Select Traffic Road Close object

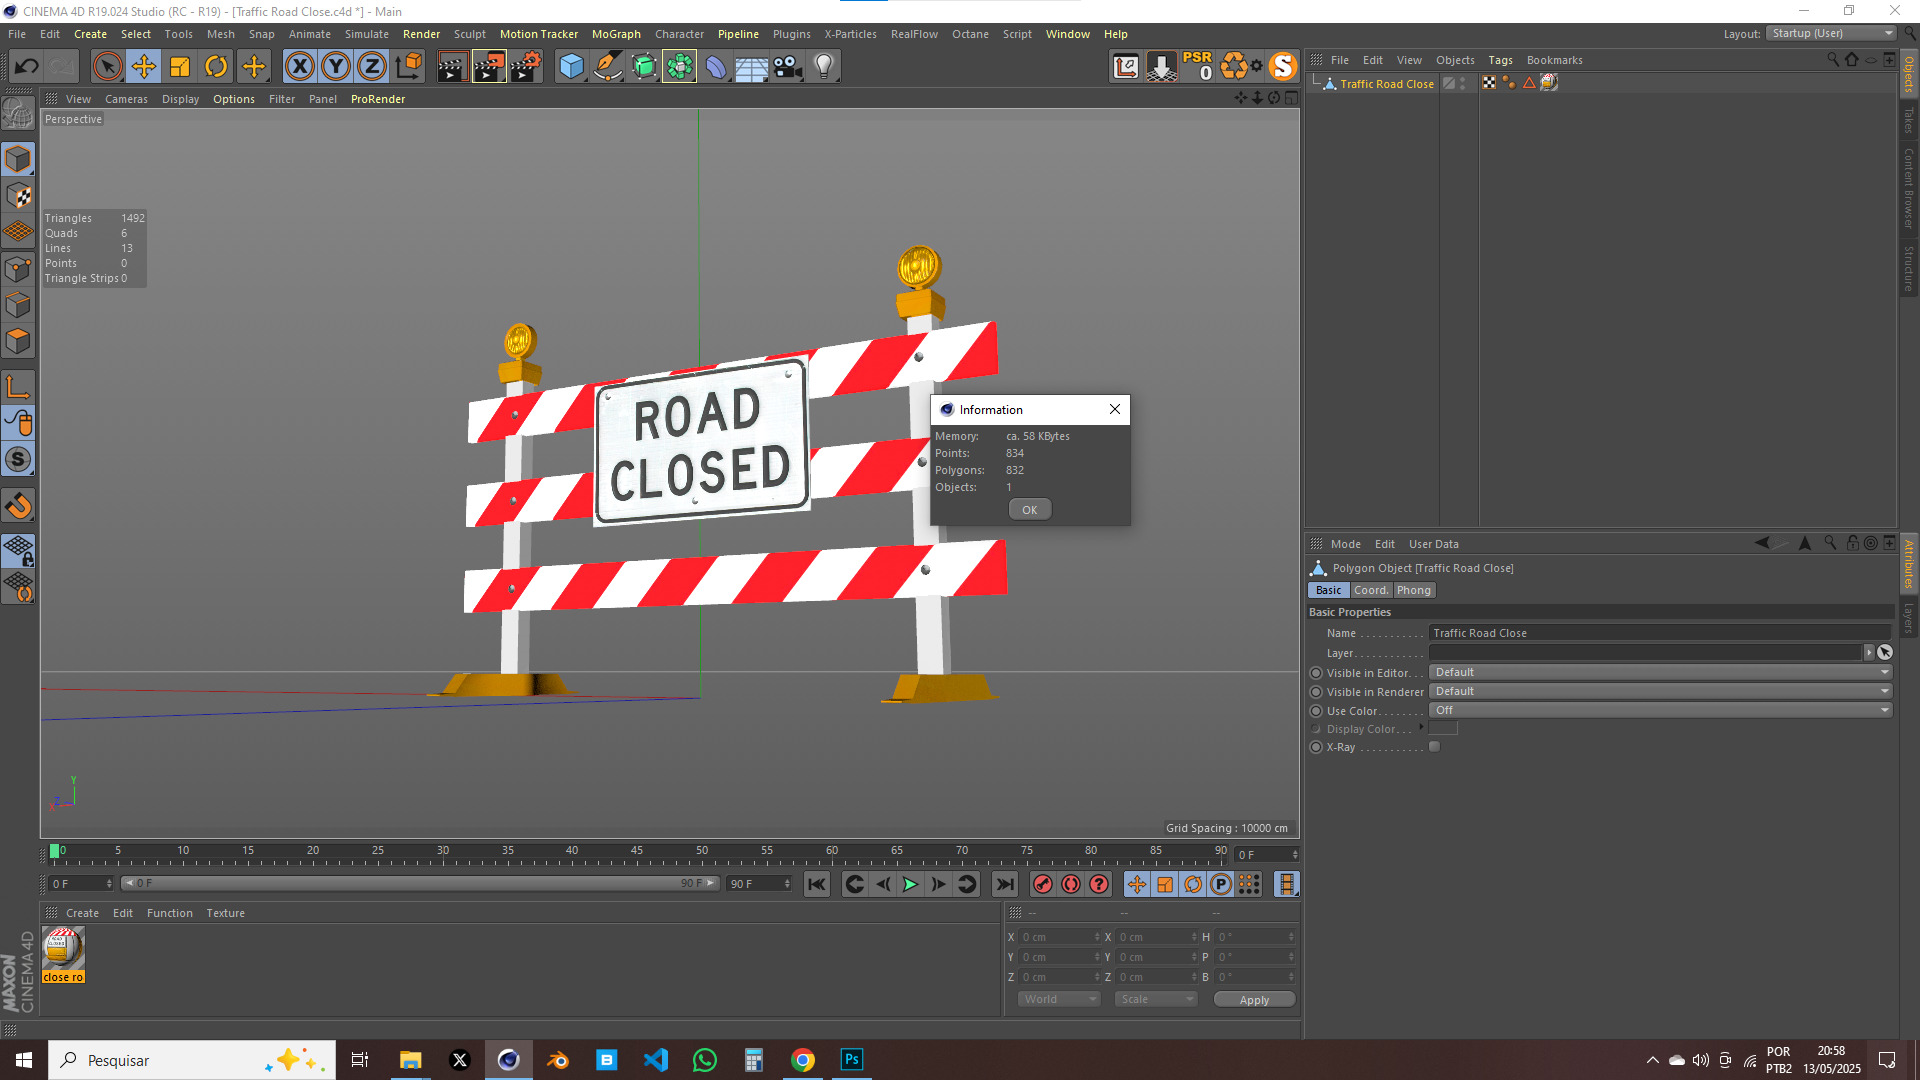tap(1387, 84)
